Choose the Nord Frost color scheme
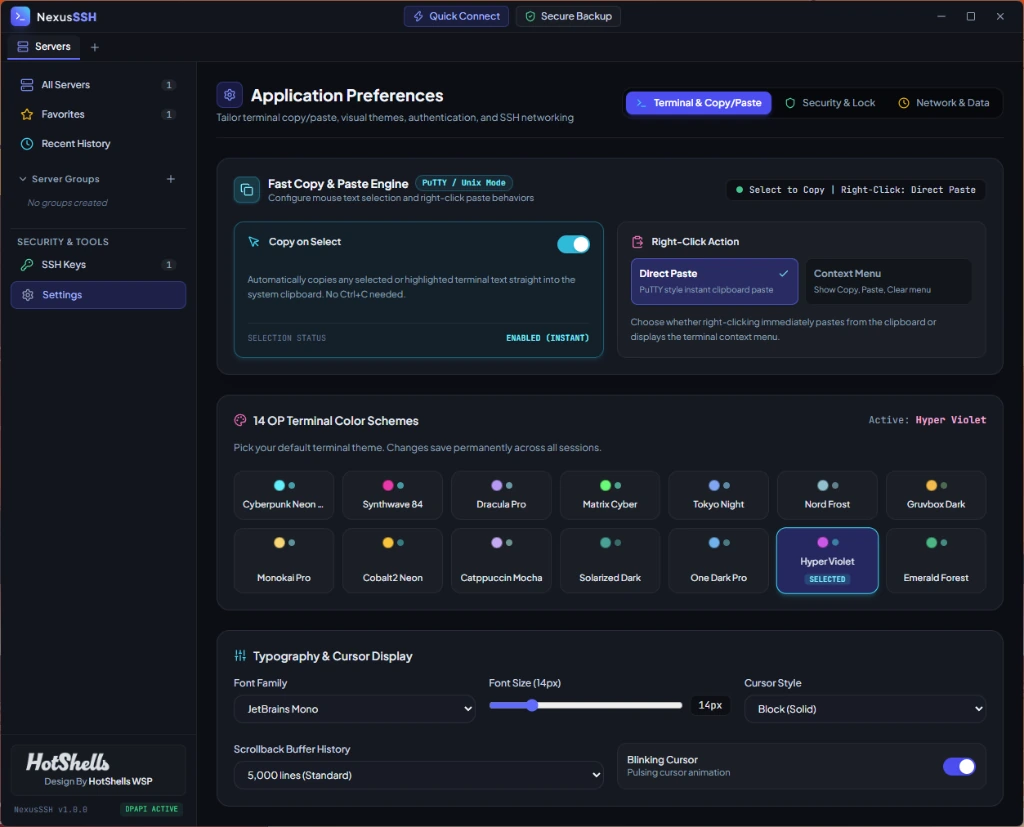This screenshot has width=1024, height=827. pyautogui.click(x=827, y=495)
